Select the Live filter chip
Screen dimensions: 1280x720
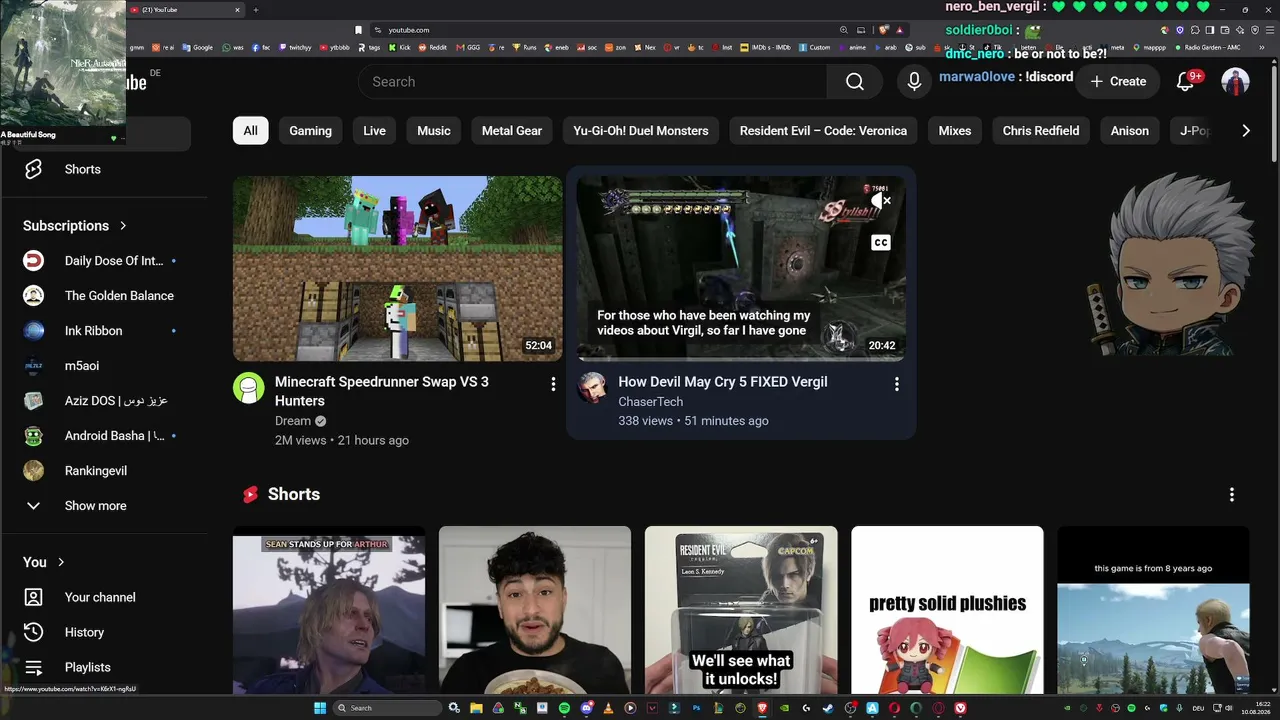374,131
